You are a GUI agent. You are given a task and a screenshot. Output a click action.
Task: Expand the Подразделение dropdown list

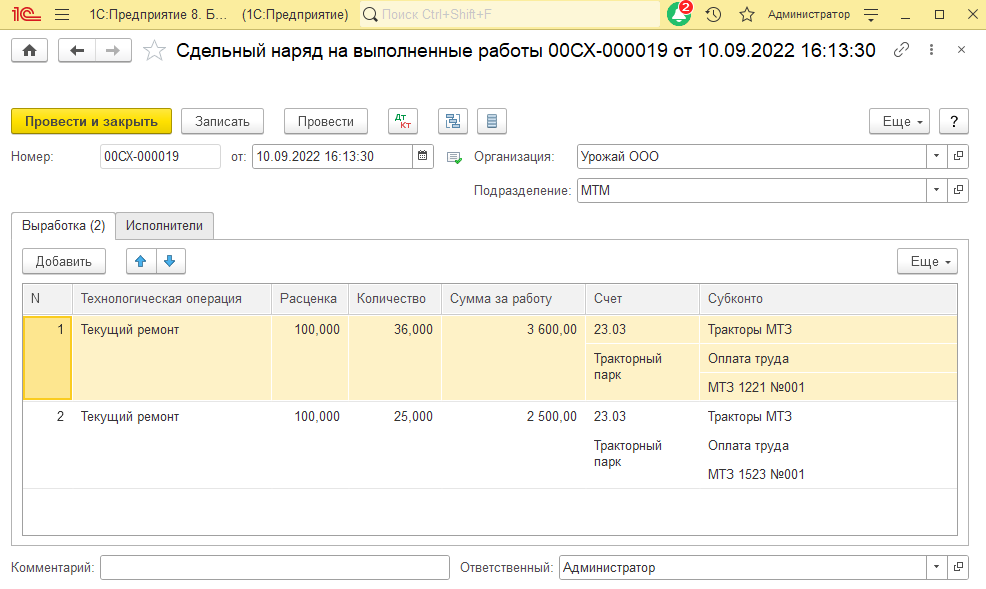936,190
